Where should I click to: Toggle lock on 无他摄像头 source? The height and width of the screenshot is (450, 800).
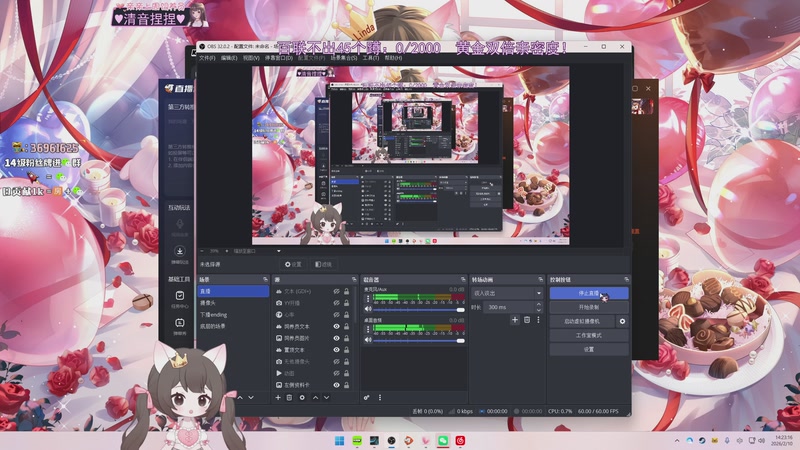coord(346,362)
